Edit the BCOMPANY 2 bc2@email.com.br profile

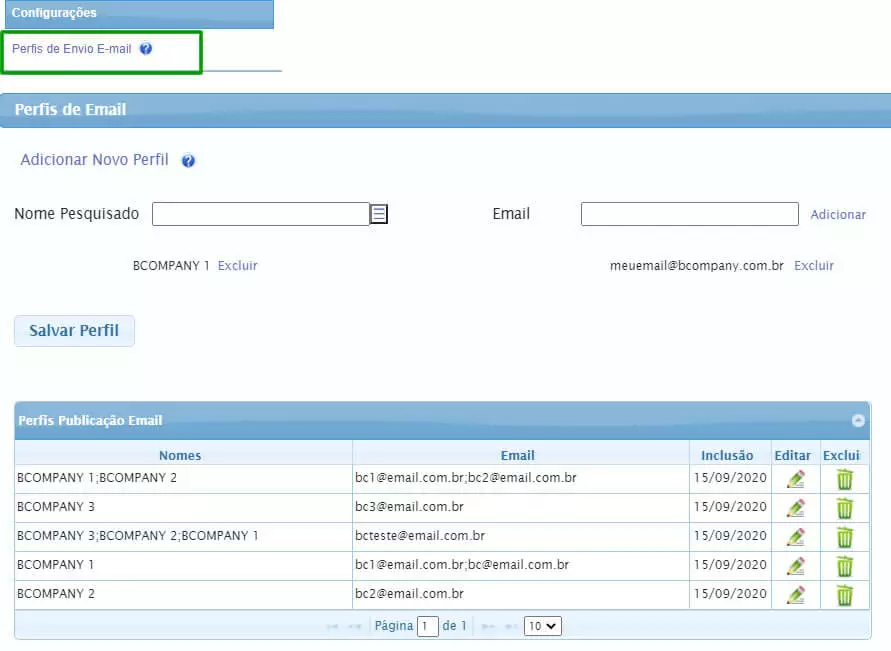(796, 595)
